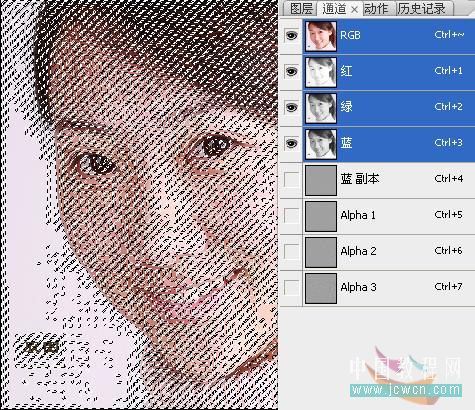Select the 红 channel name
Screen dimensions: 475x410
coord(346,71)
